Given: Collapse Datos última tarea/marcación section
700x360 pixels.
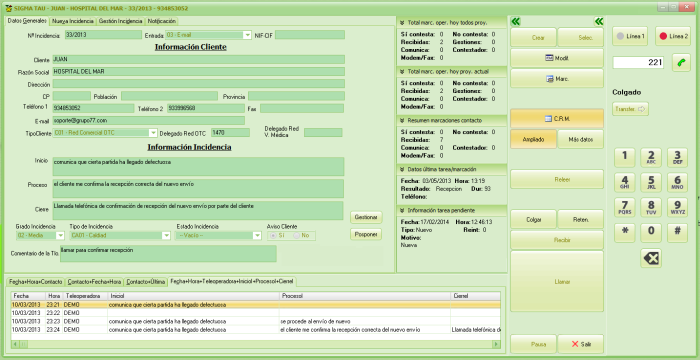Looking at the screenshot, I should 402,170.
